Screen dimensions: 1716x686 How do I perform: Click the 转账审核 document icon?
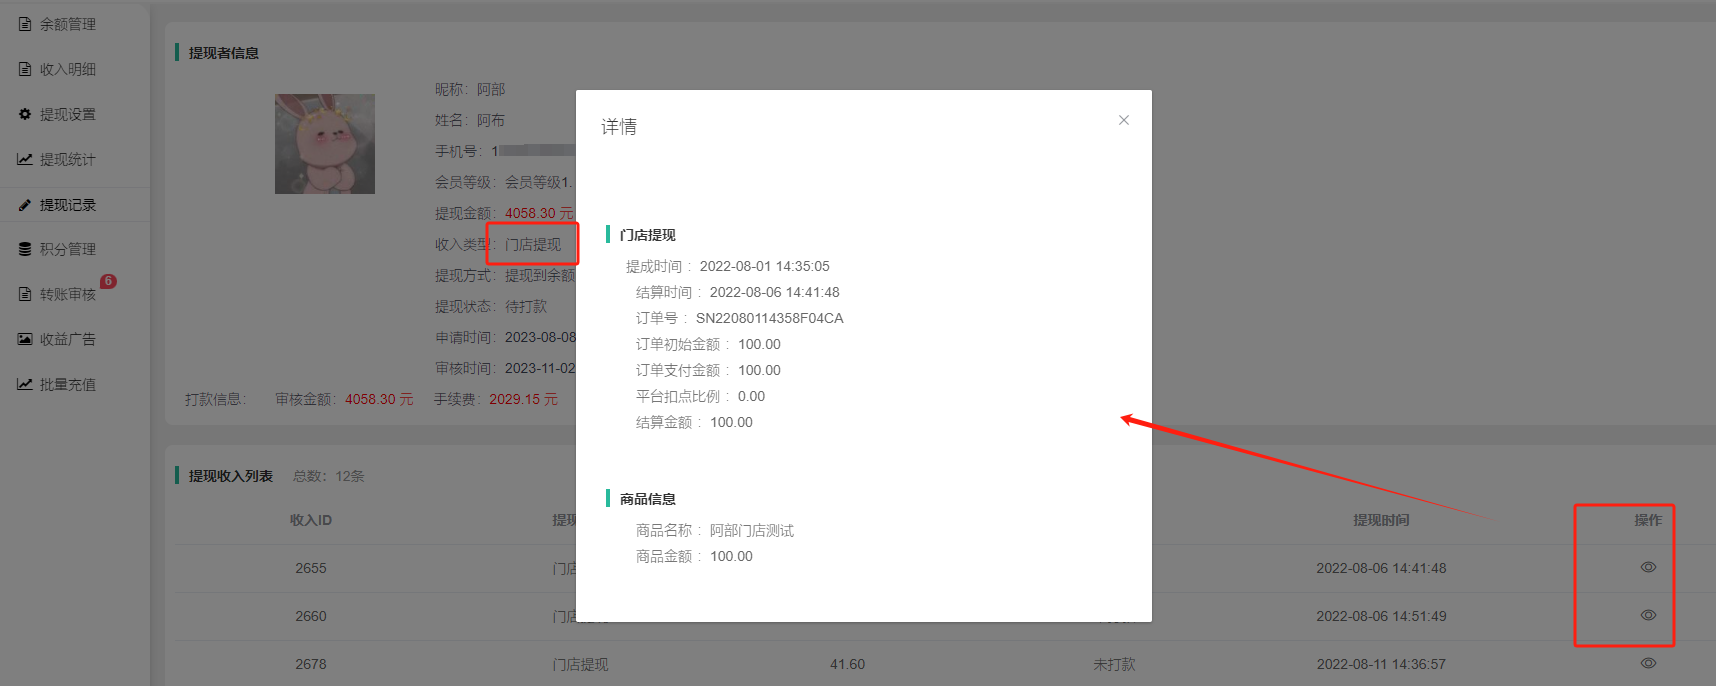point(25,294)
